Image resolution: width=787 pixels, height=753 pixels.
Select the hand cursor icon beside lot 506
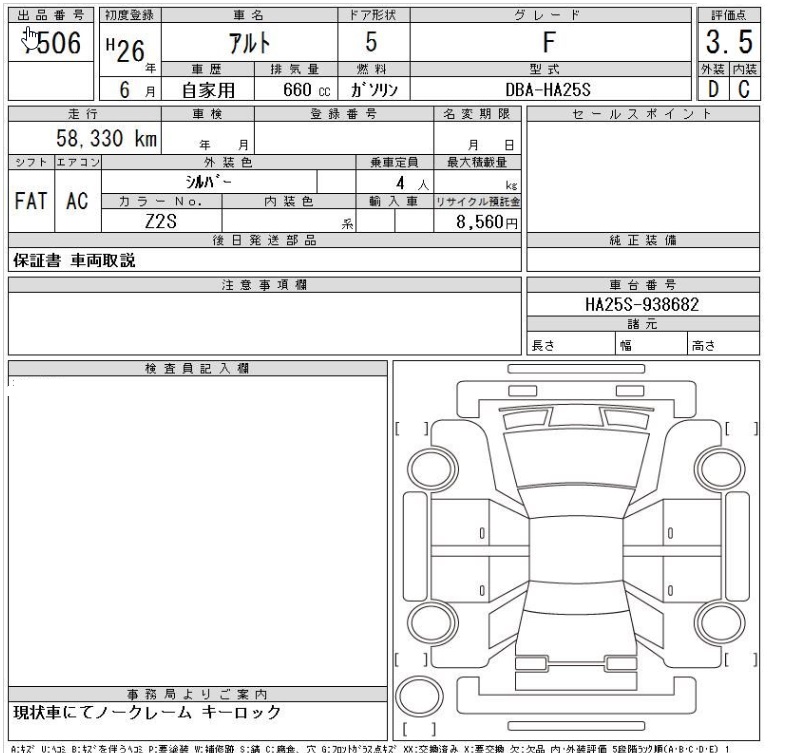point(30,37)
